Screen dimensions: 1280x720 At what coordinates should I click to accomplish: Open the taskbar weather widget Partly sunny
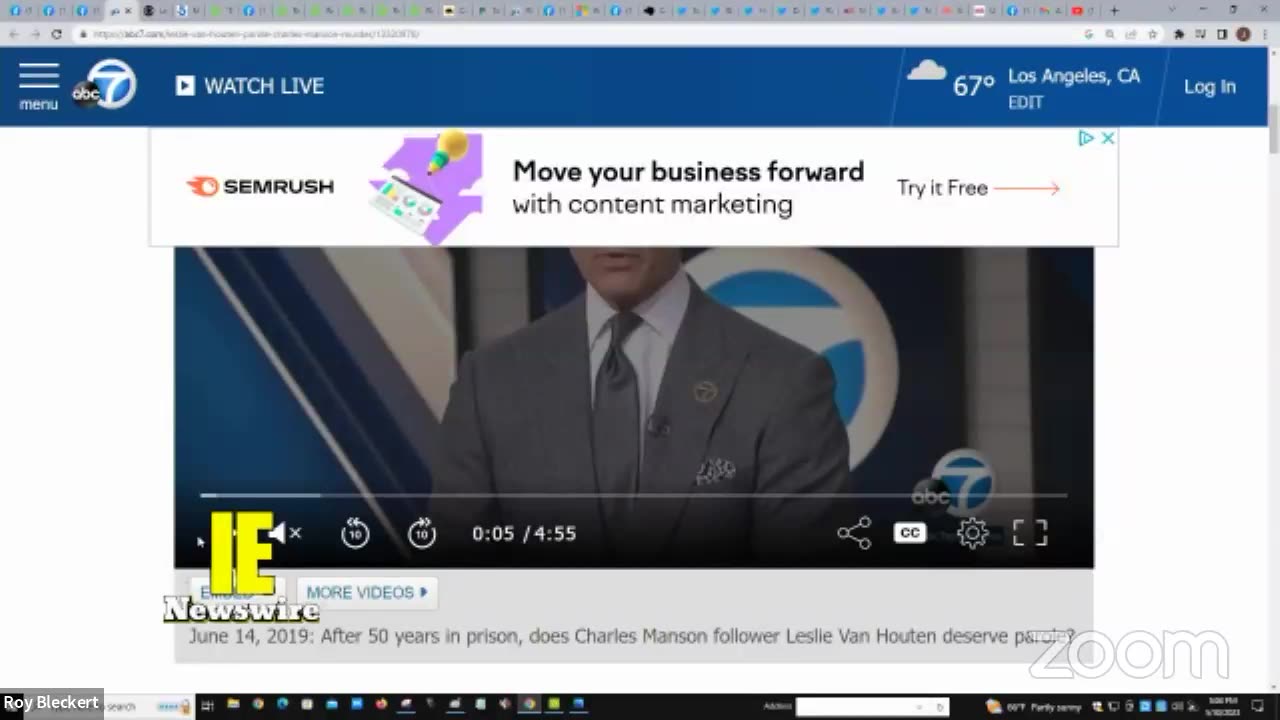coord(1033,706)
